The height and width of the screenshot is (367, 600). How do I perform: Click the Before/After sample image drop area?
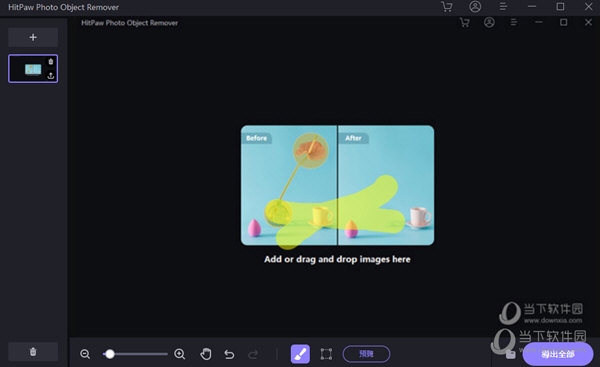[338, 185]
